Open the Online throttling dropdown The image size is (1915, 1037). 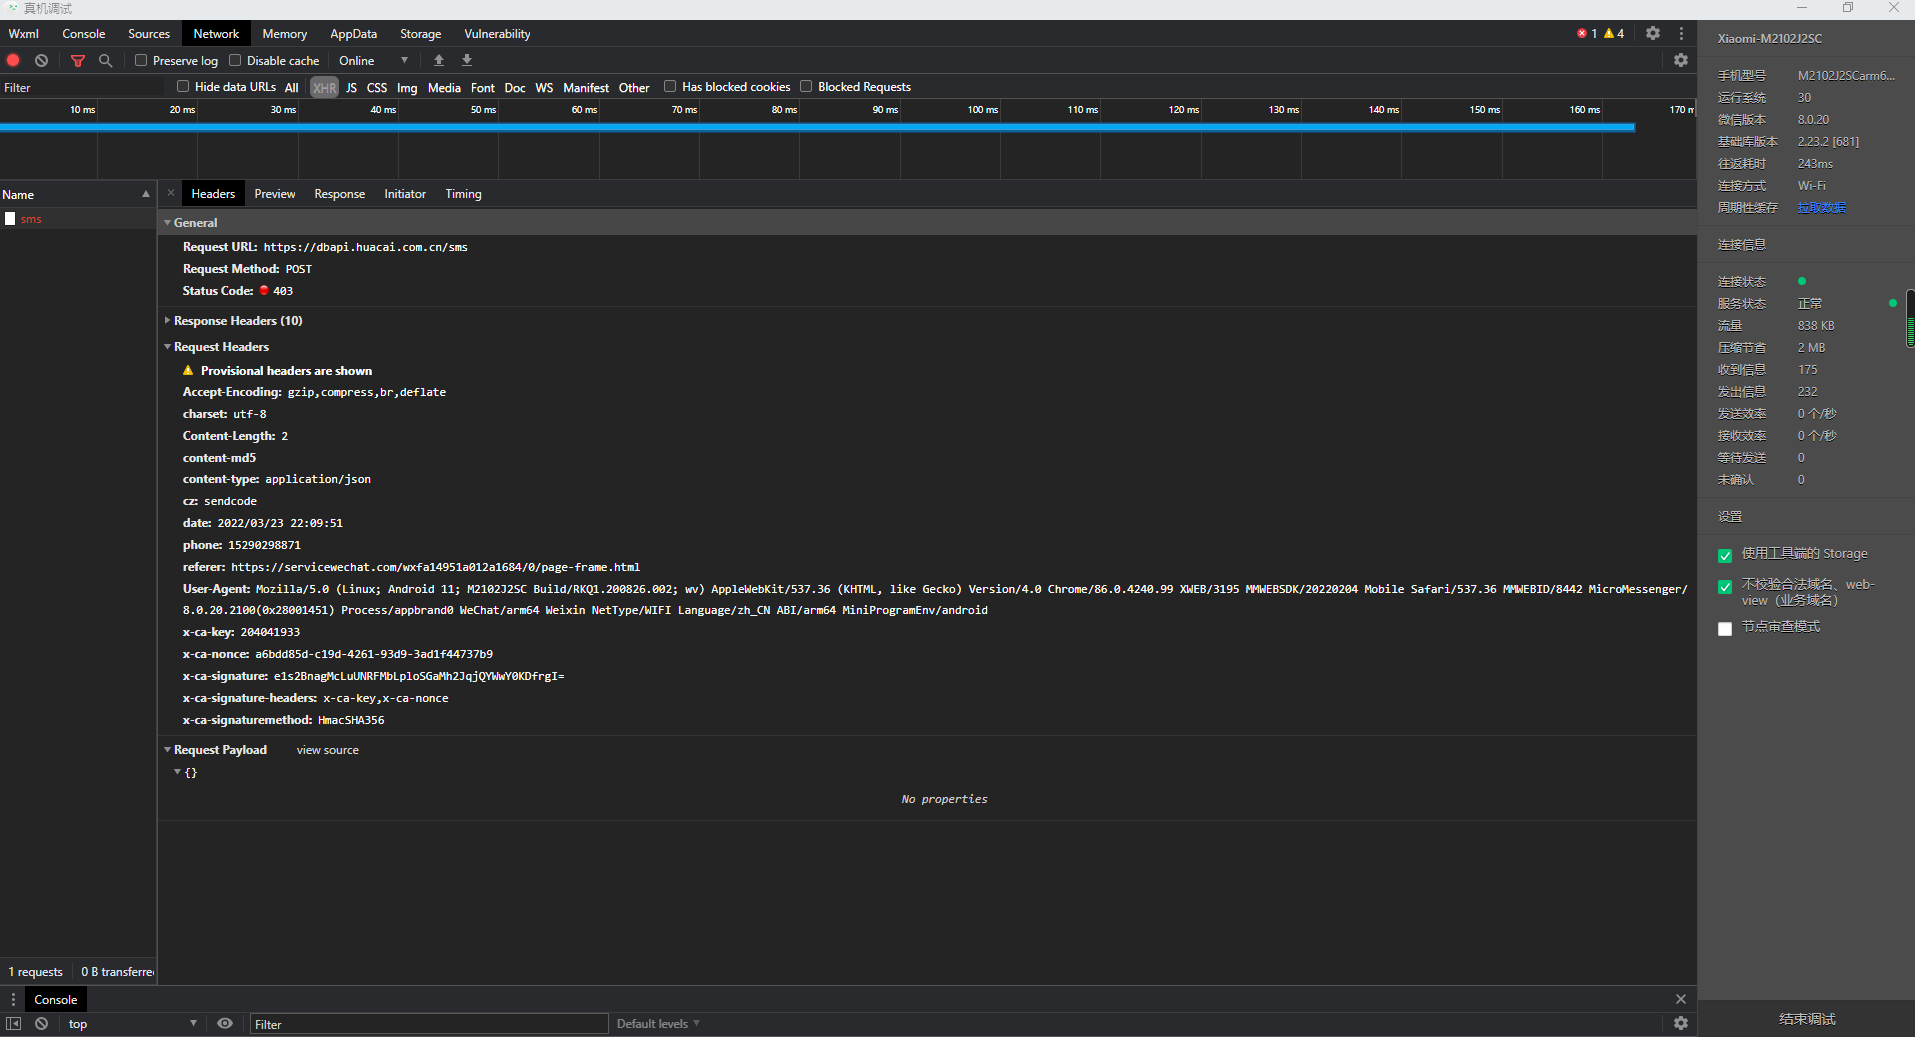[x=373, y=61]
